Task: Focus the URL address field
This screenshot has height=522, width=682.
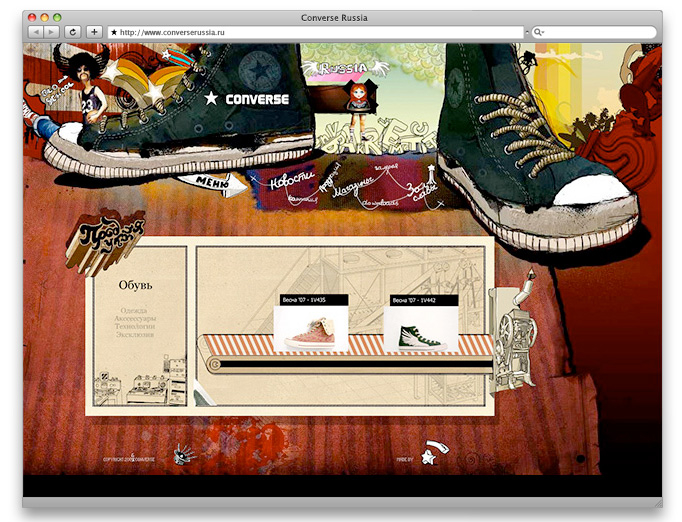Action: (x=316, y=32)
